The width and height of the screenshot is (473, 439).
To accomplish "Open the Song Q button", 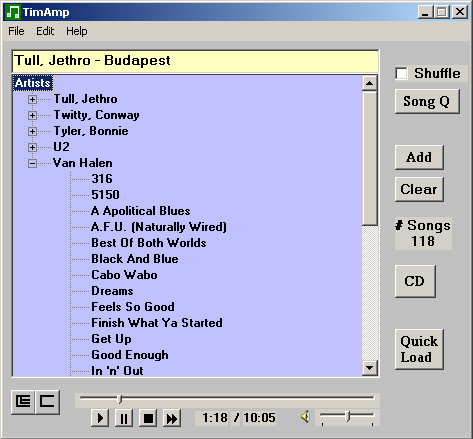I will [427, 101].
